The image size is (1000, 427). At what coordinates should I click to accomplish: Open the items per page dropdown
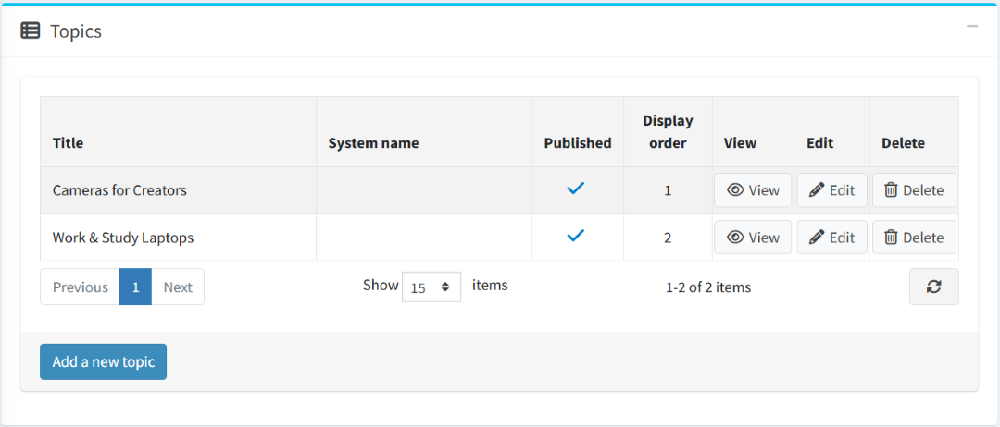(x=431, y=287)
